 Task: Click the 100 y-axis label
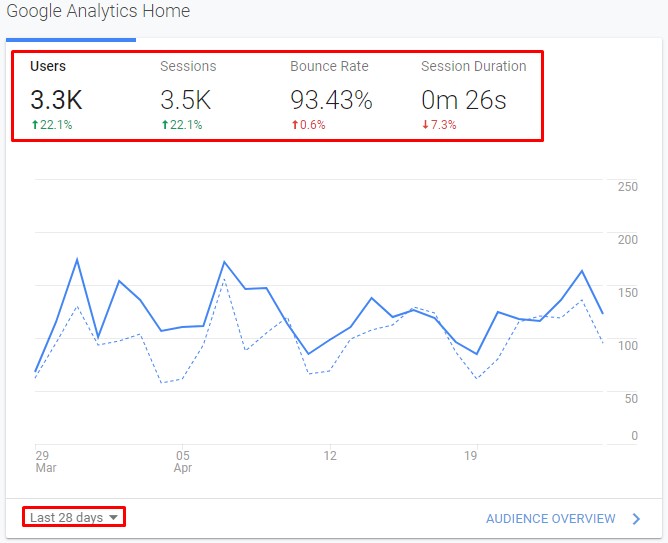pyautogui.click(x=628, y=345)
